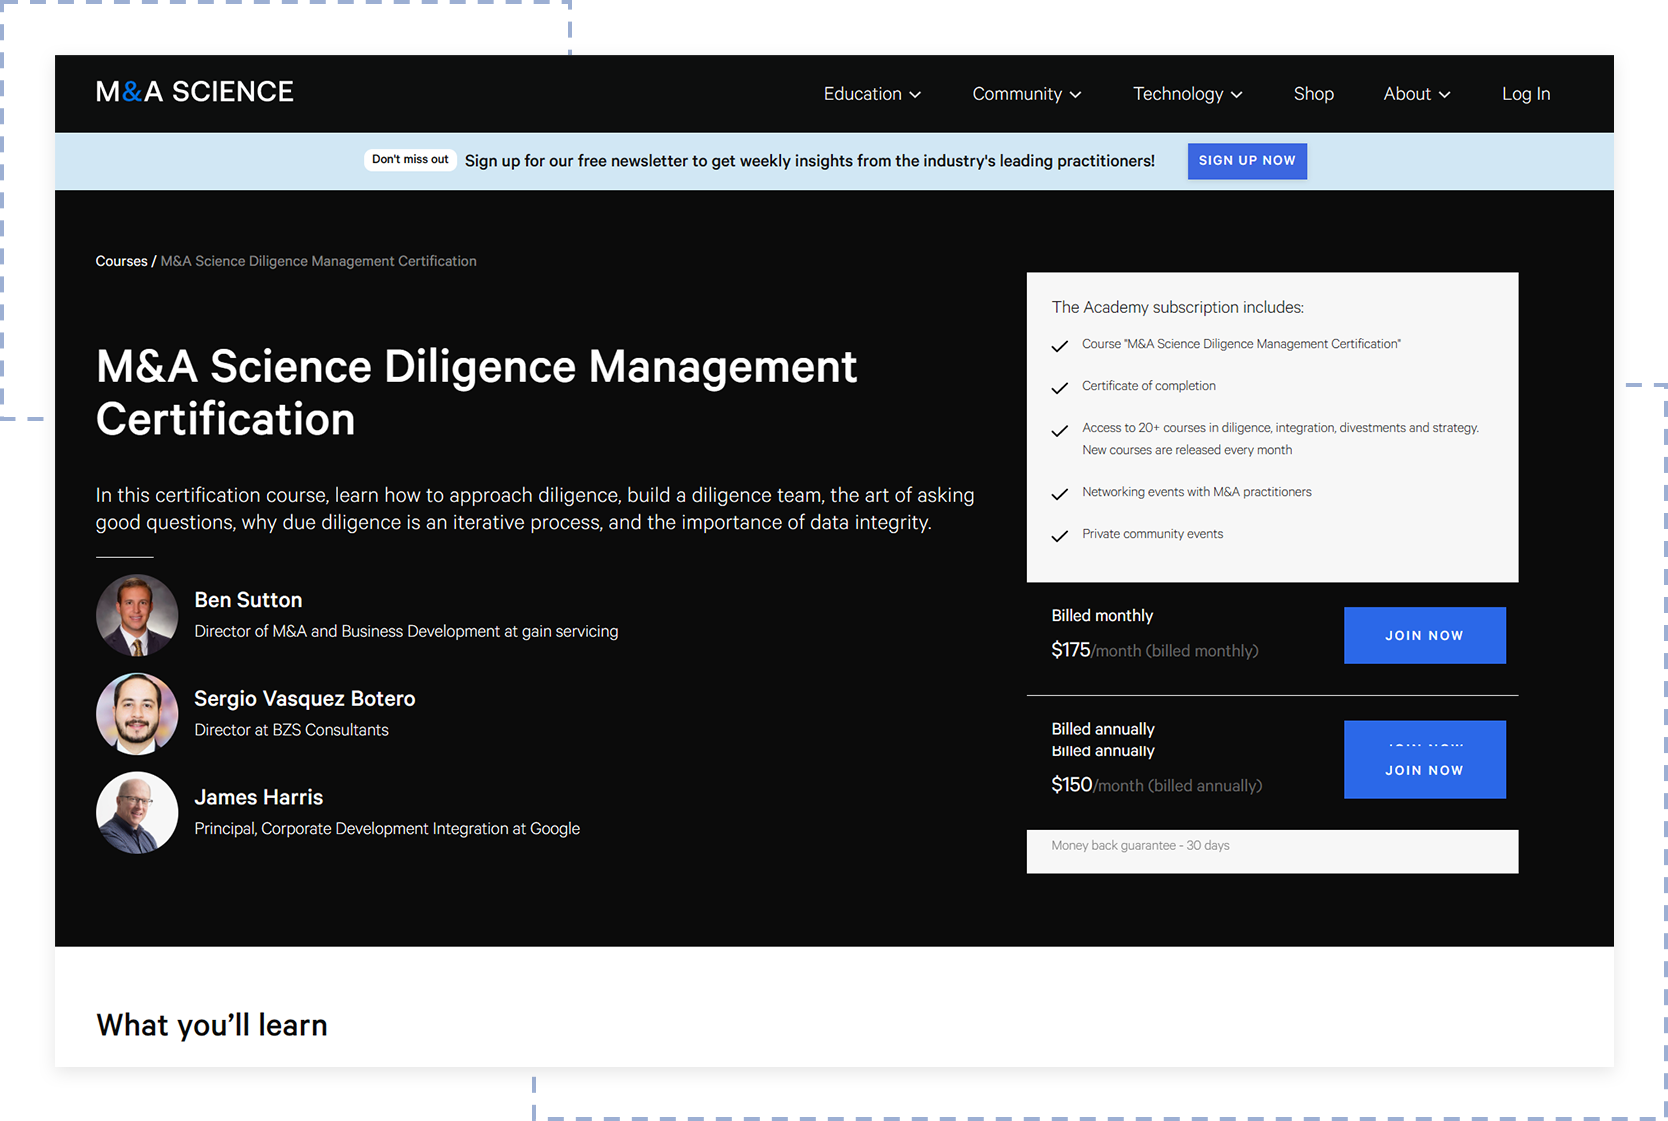Click Sergio Vasquez Botero's profile photo
Screen dimensions: 1668x1121
[137, 713]
